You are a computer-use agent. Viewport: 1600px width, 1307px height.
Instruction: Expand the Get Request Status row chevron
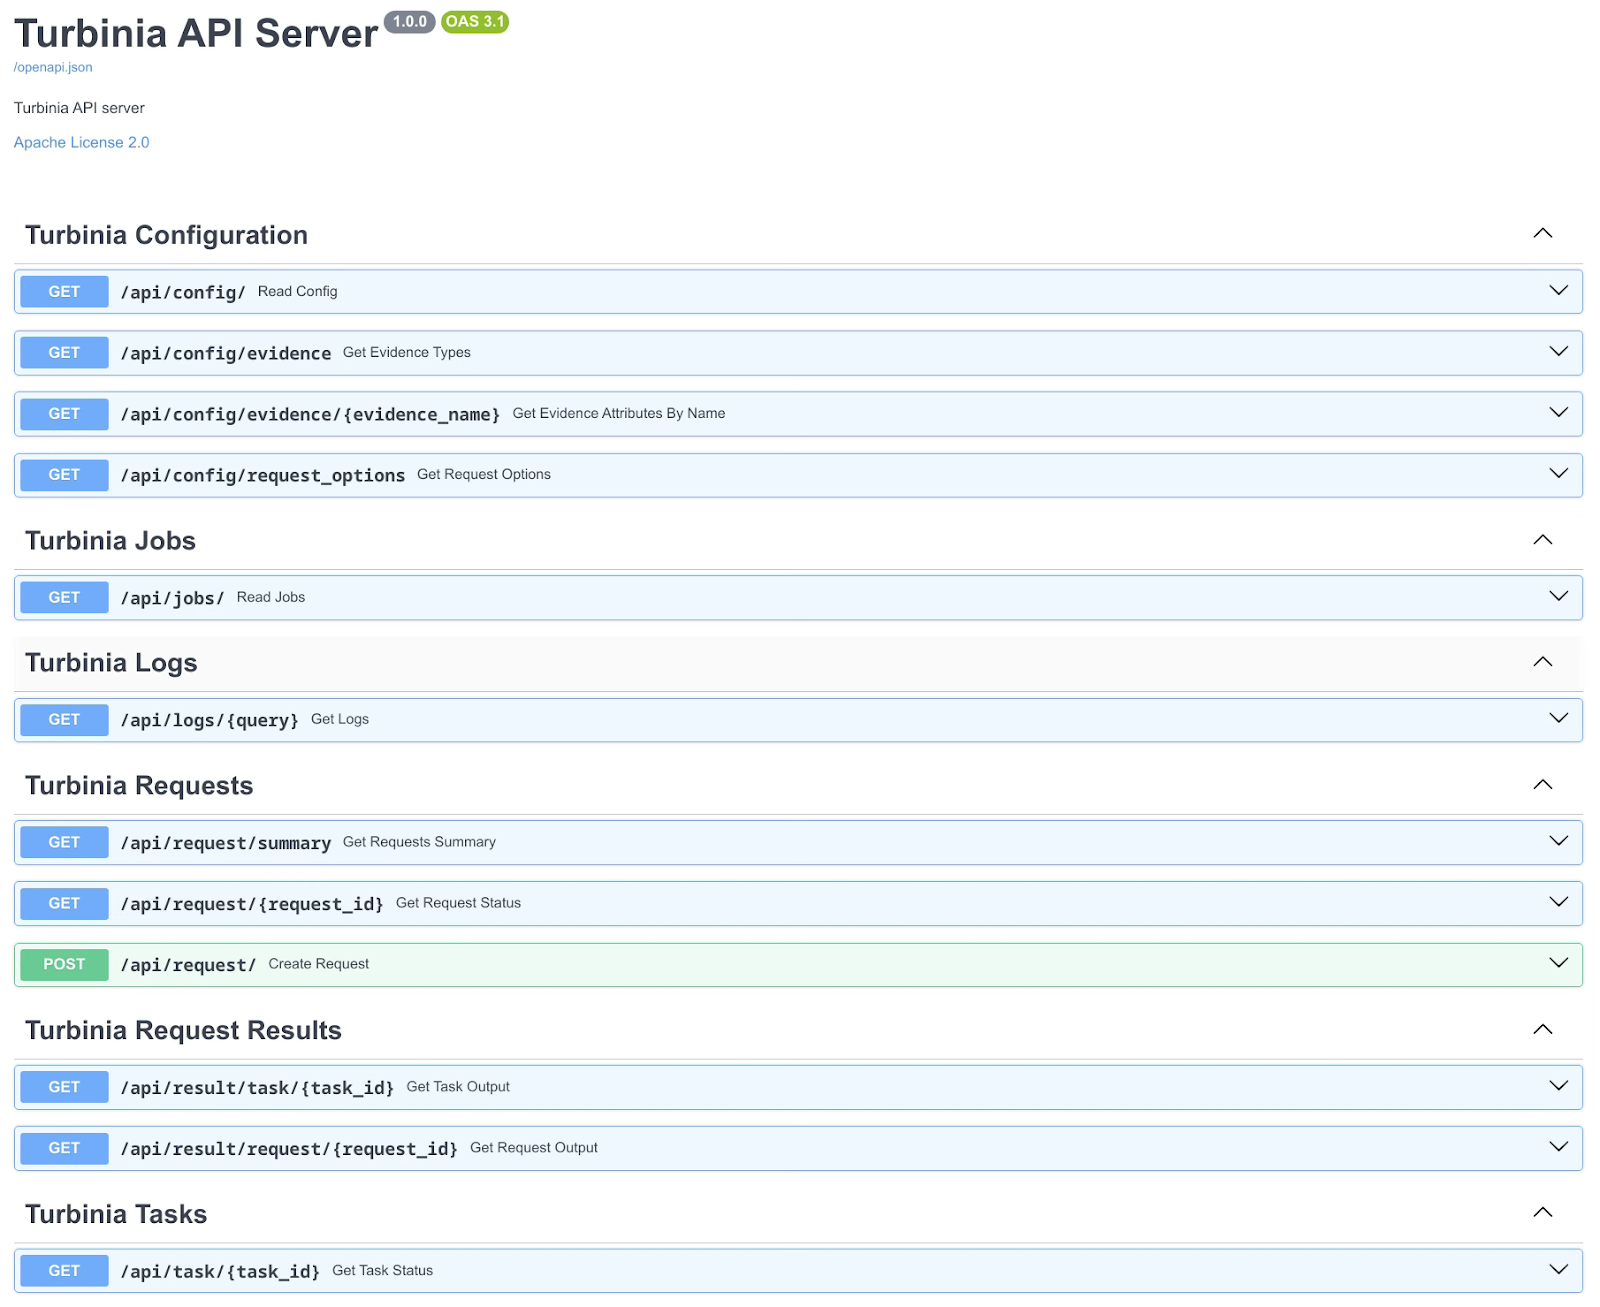coord(1558,902)
